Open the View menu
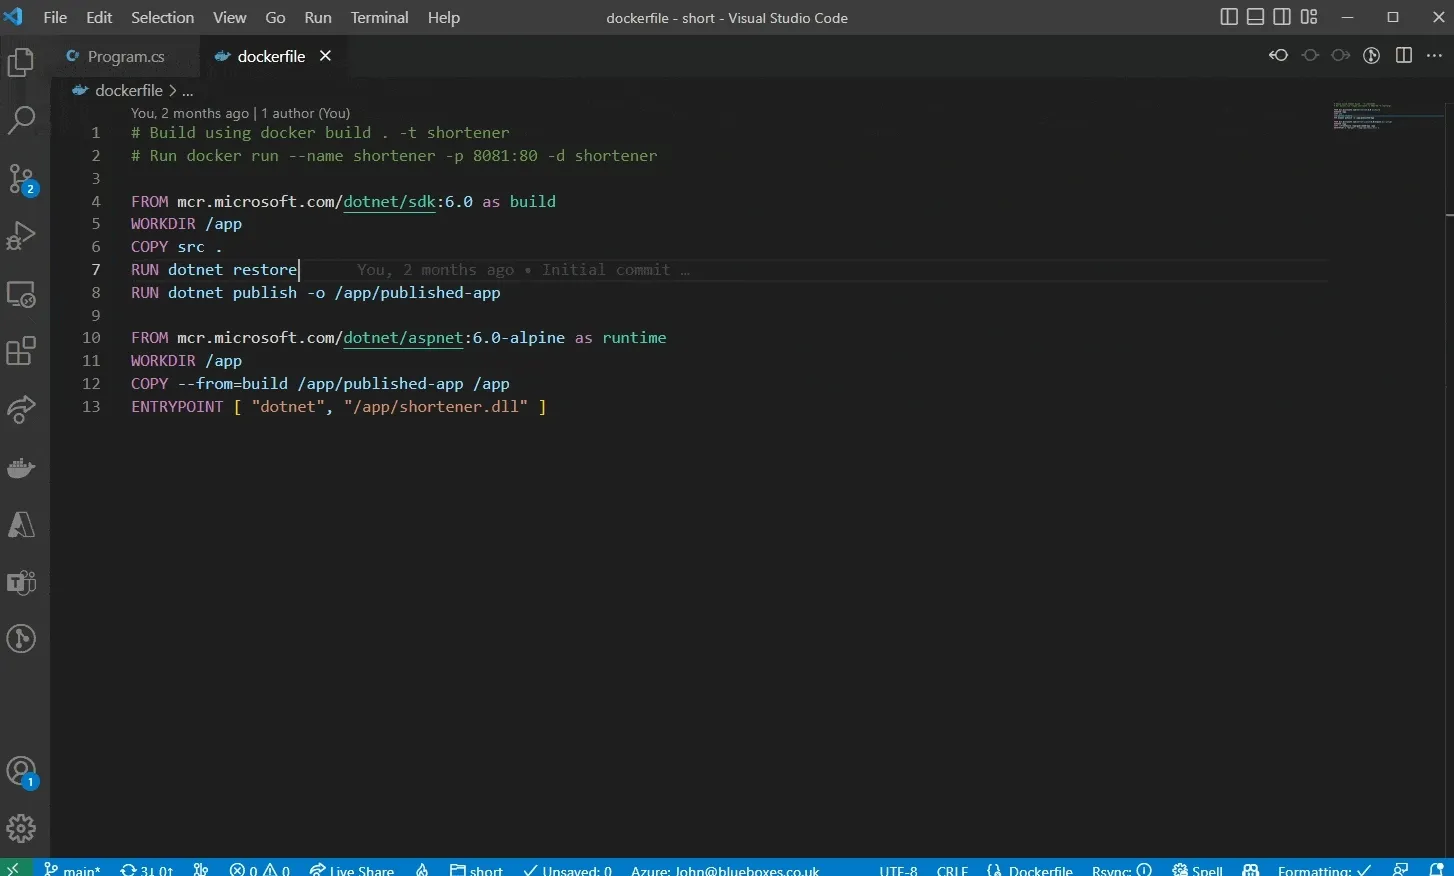The height and width of the screenshot is (876, 1454). click(229, 18)
